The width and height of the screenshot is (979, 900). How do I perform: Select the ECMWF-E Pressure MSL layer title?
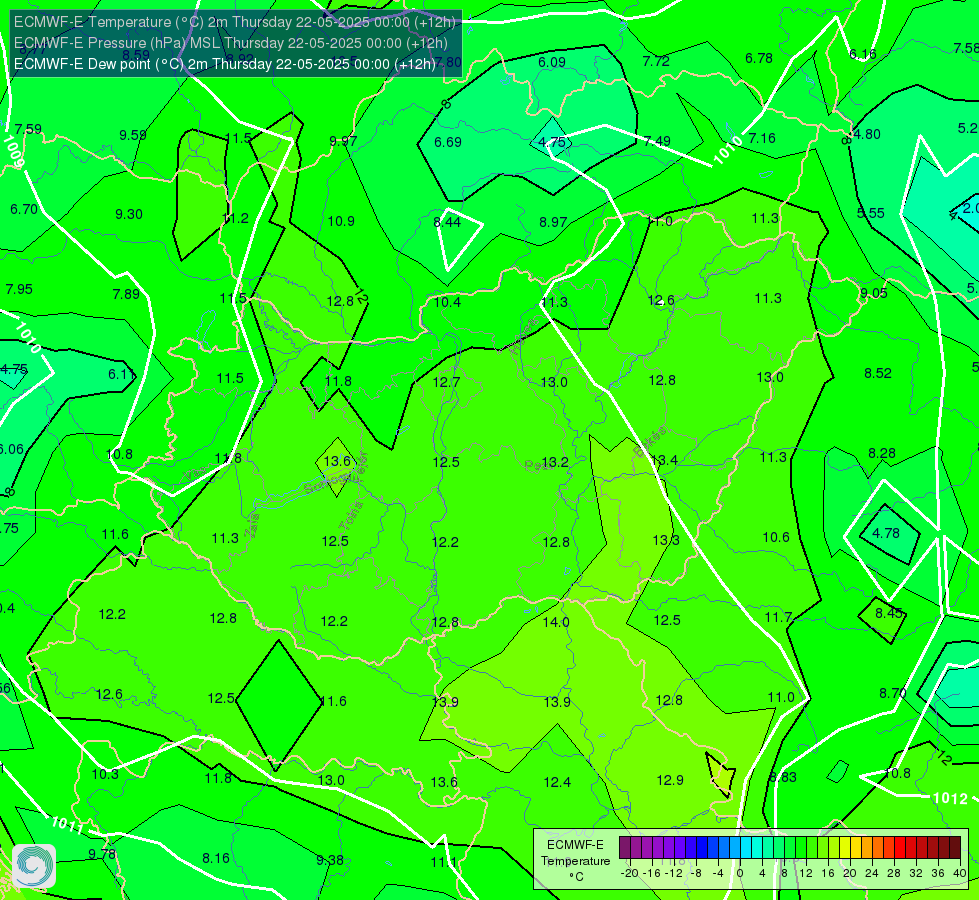click(230, 43)
